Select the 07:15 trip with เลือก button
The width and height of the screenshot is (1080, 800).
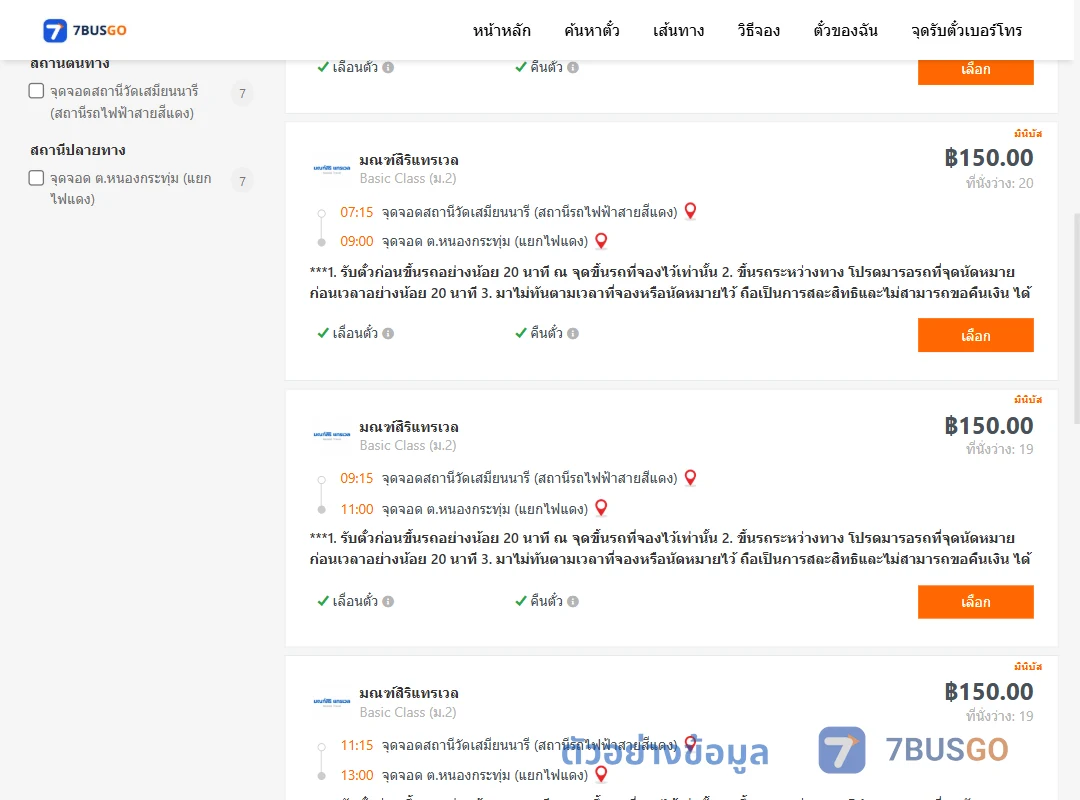975,336
